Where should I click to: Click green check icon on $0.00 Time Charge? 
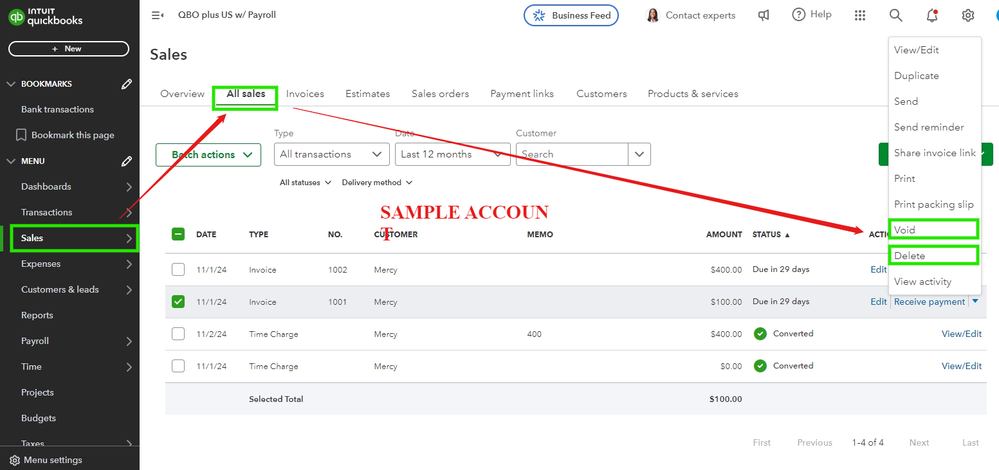[x=759, y=366]
